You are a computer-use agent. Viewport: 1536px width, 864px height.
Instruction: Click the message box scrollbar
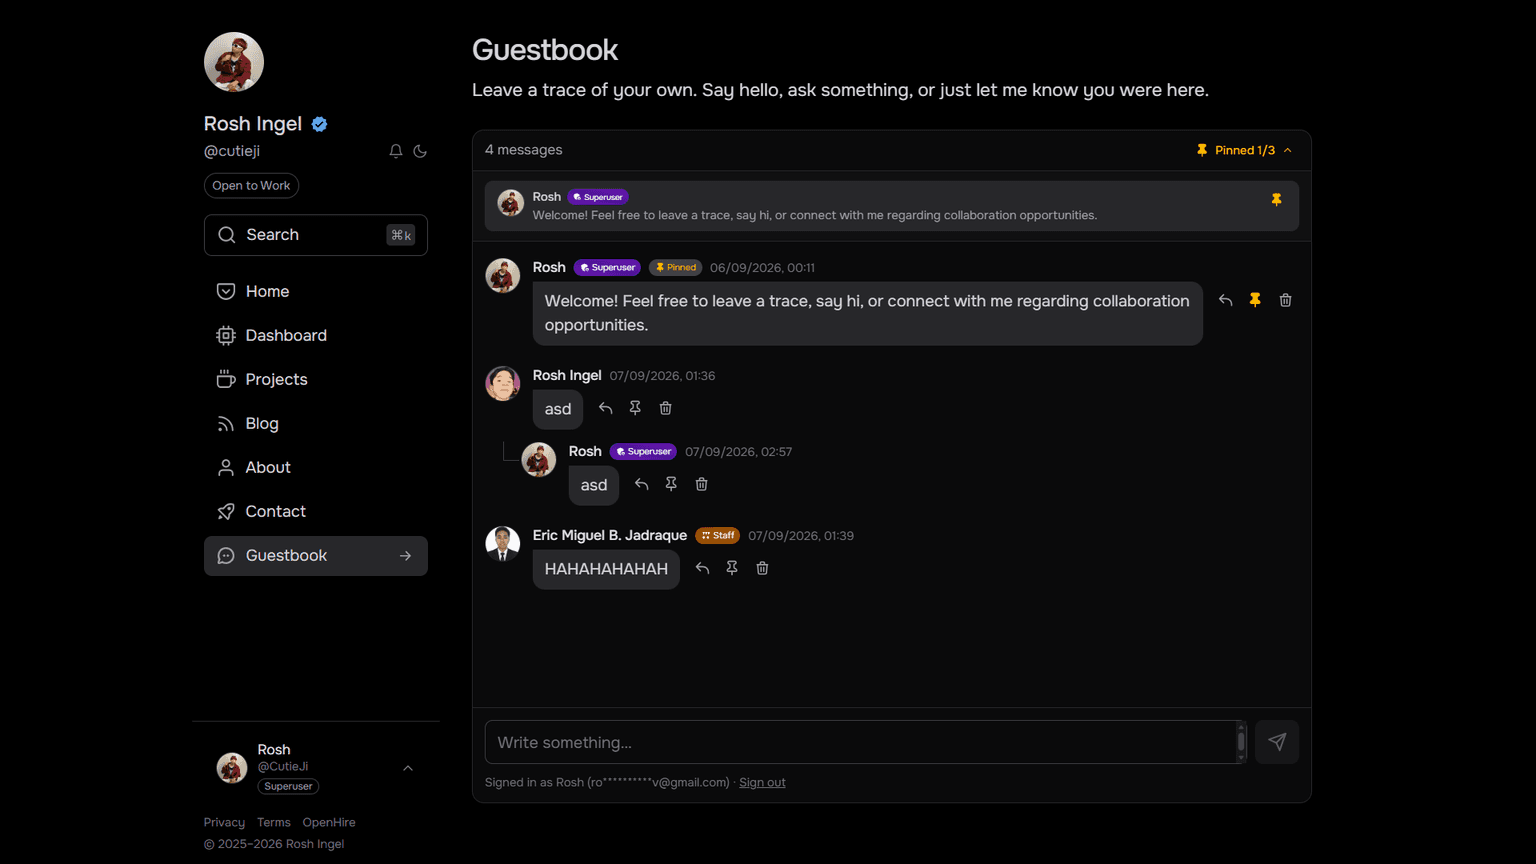pyautogui.click(x=1241, y=742)
